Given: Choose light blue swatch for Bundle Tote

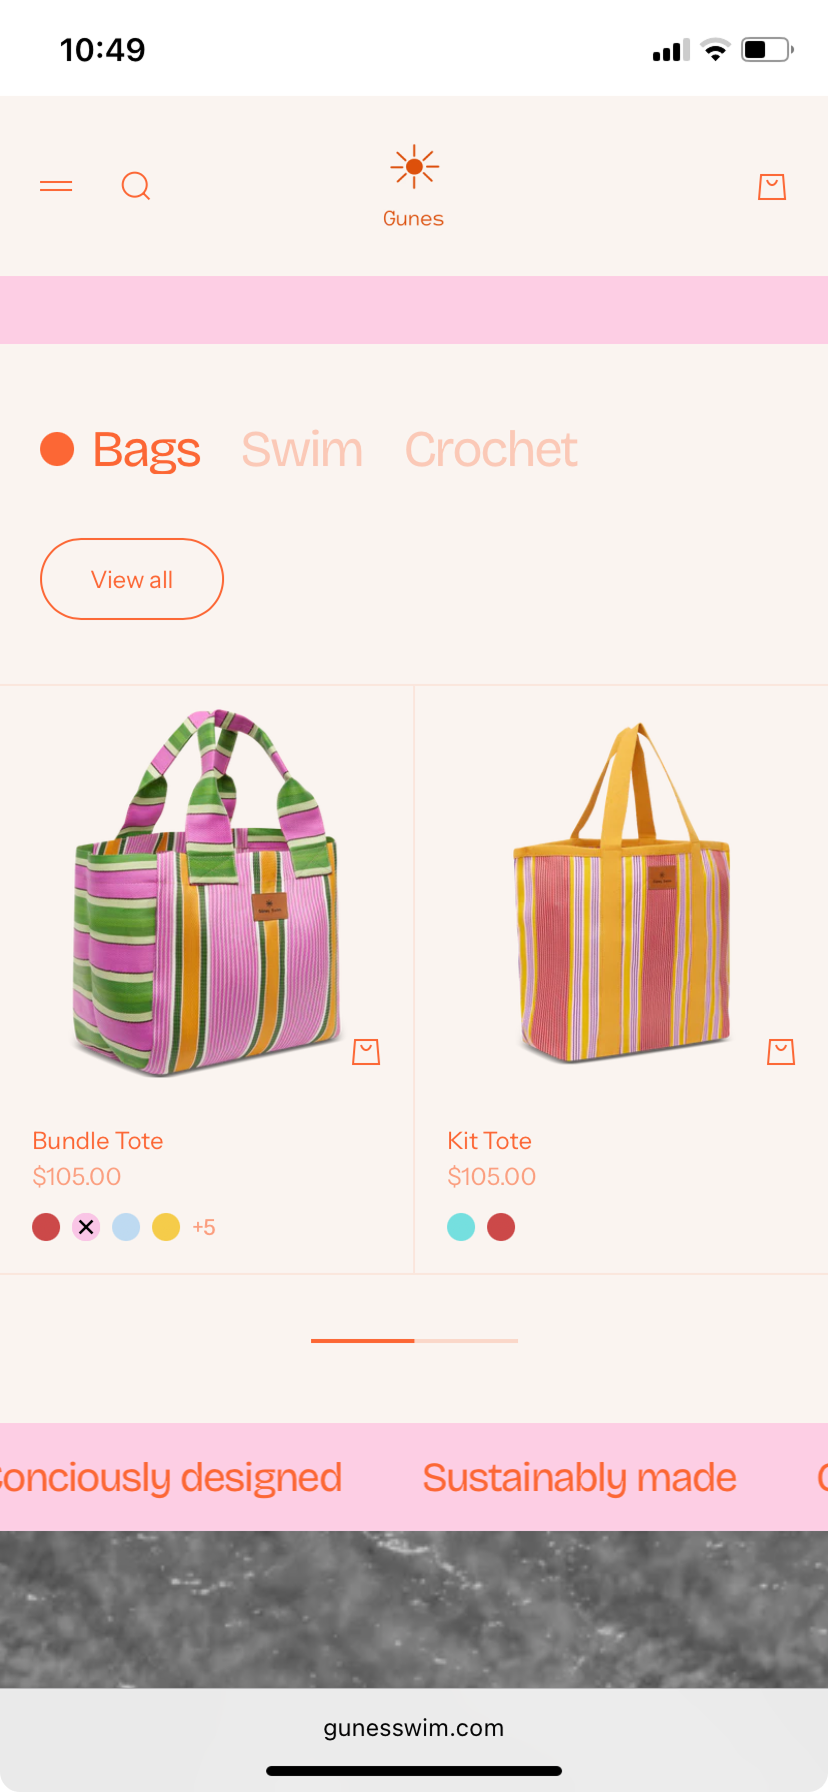Looking at the screenshot, I should point(126,1227).
